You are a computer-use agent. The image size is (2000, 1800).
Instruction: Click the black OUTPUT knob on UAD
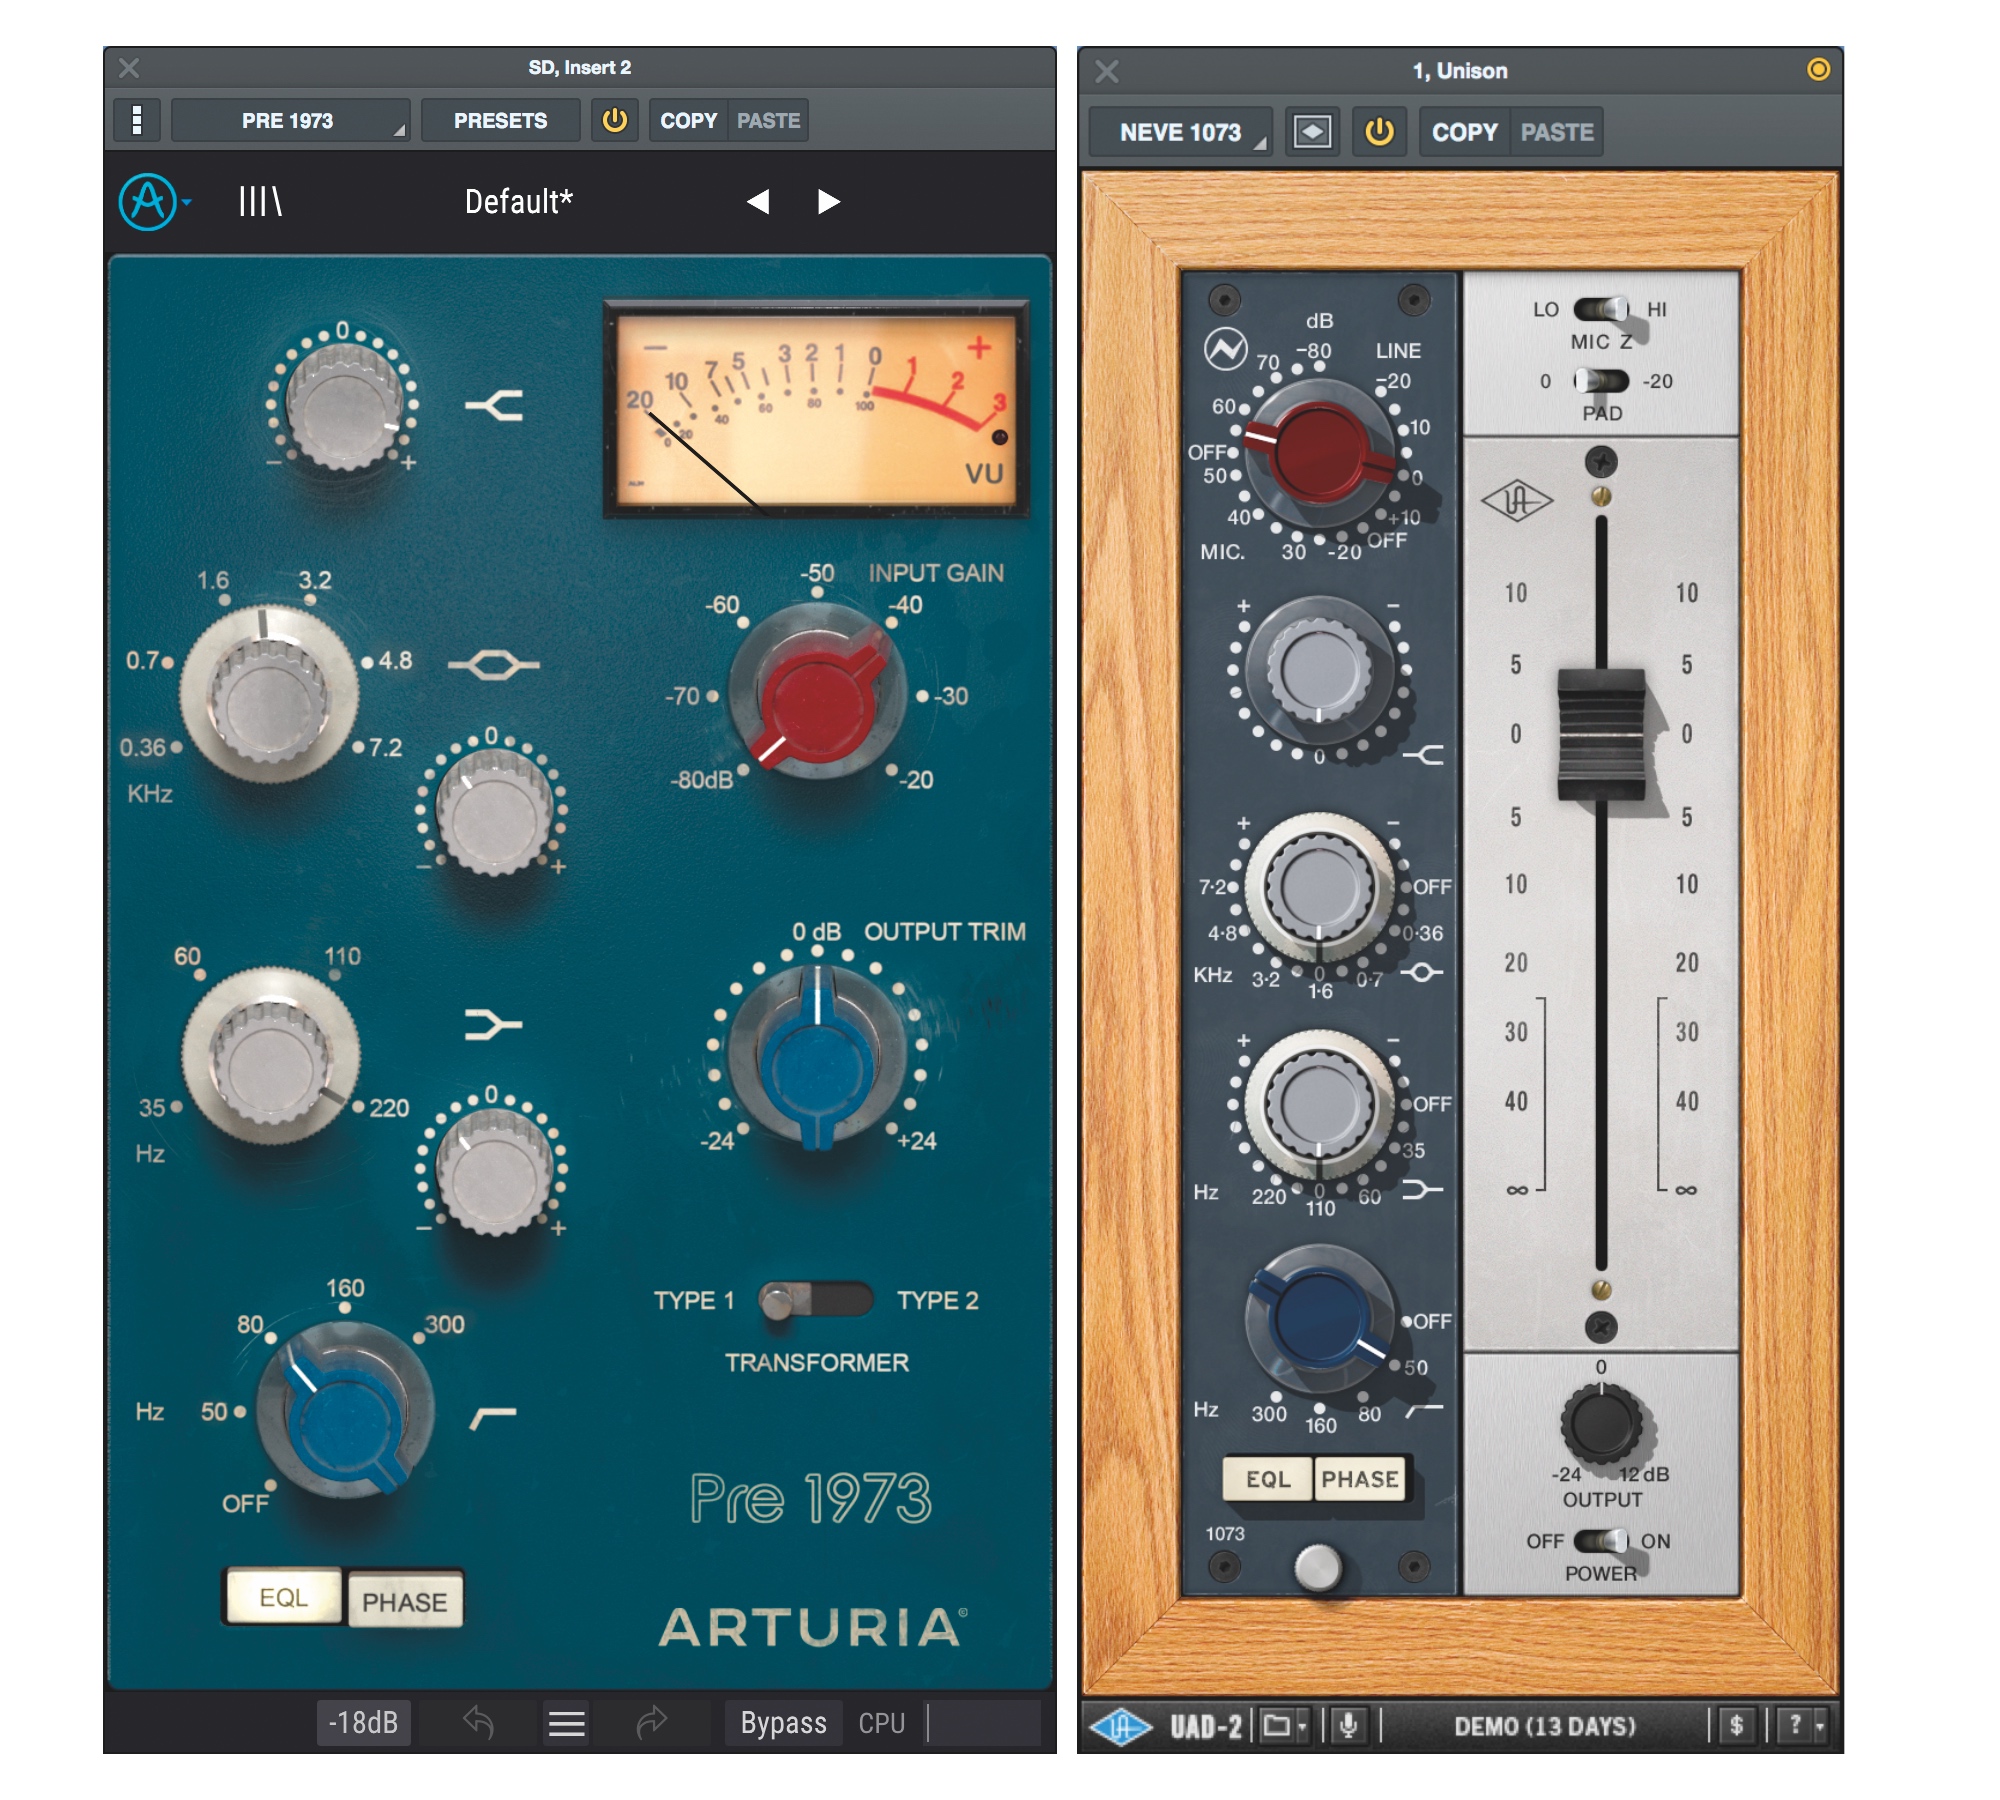1601,1423
